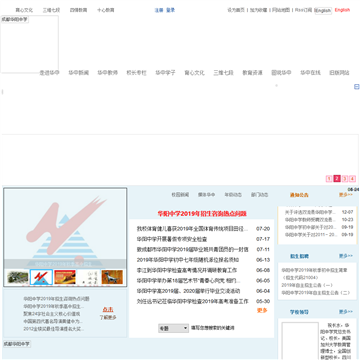Image resolution: width=360 pixels, height=360 pixels.
Task: Open 旧版网站 in main navigation
Action: (339, 73)
